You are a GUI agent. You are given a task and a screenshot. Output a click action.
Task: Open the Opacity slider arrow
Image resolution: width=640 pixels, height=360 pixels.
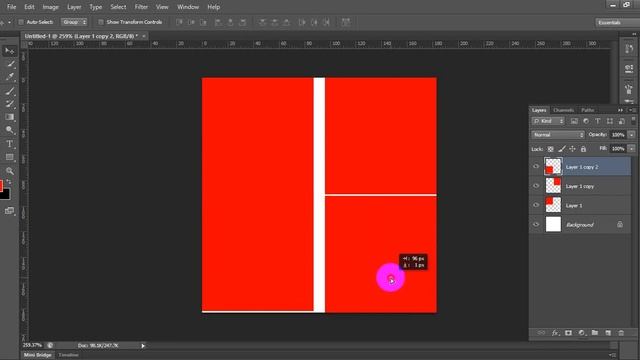pyautogui.click(x=631, y=135)
